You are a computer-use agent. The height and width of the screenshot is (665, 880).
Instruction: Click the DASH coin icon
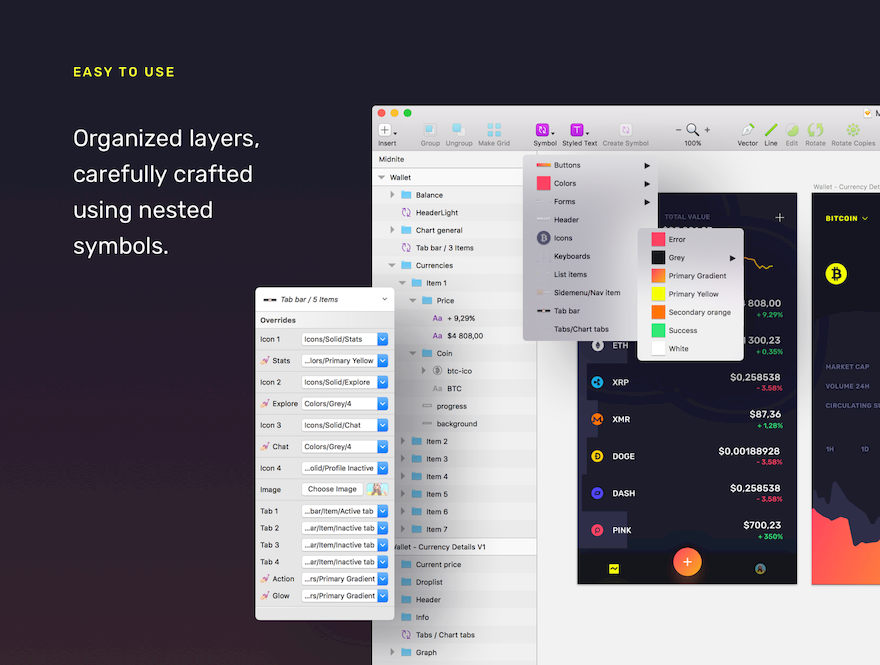597,493
